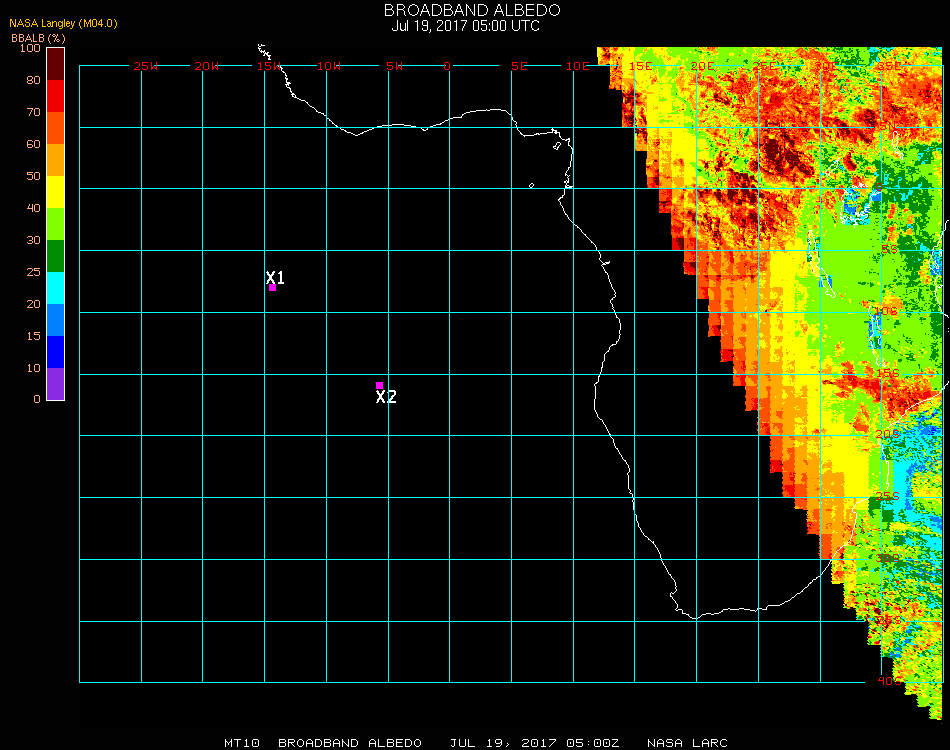
Task: Click the legend scale value 100
Action: pyautogui.click(x=30, y=48)
